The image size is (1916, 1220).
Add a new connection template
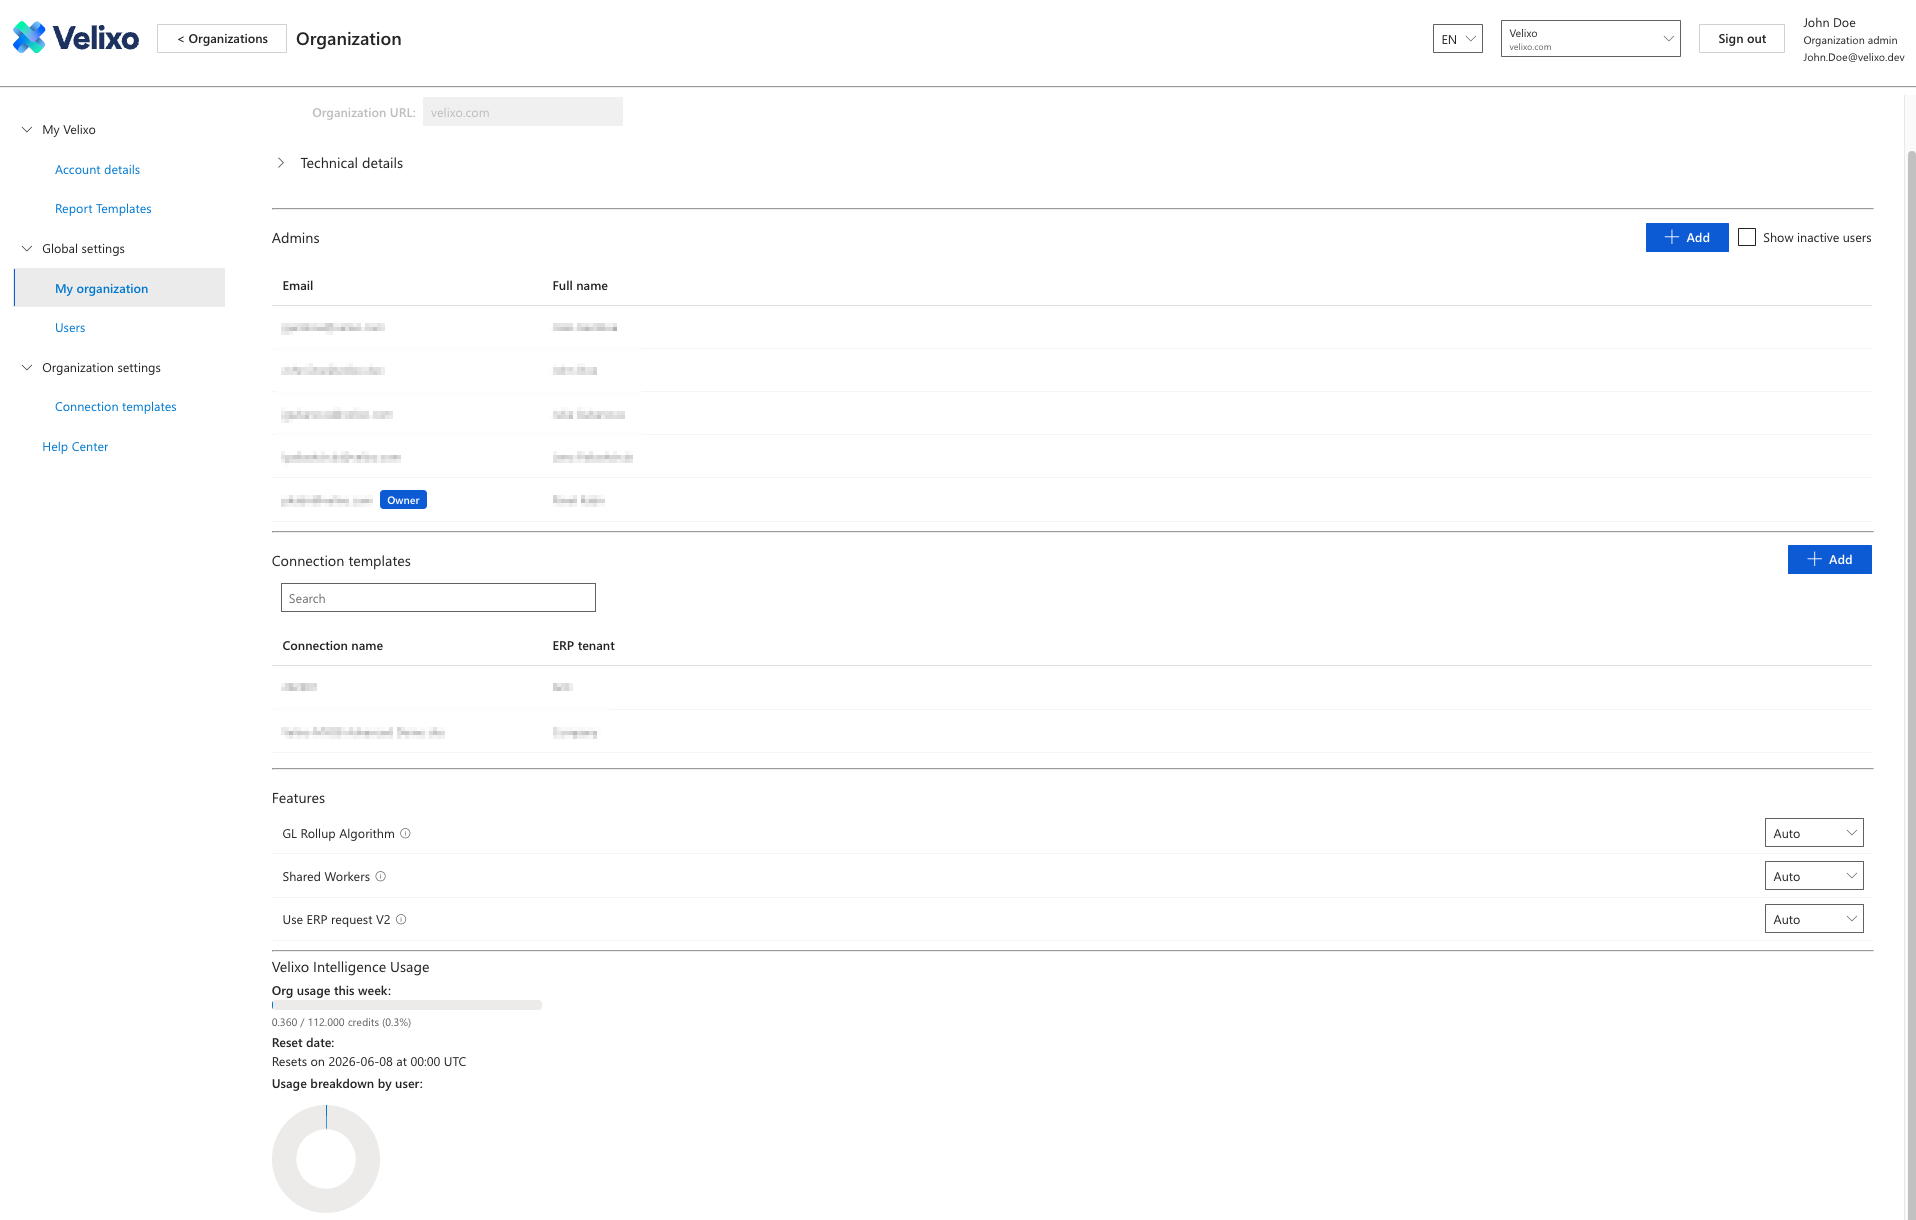click(x=1829, y=559)
